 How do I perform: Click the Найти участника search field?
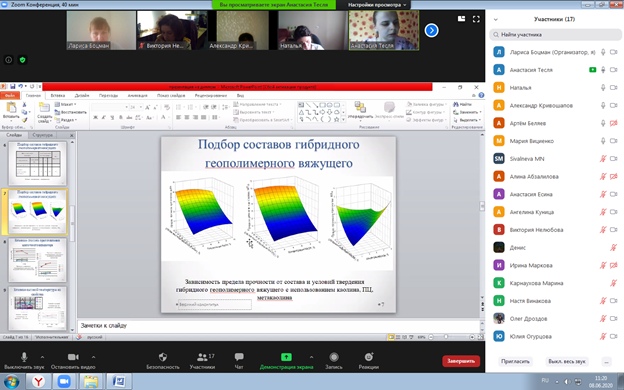coord(554,35)
